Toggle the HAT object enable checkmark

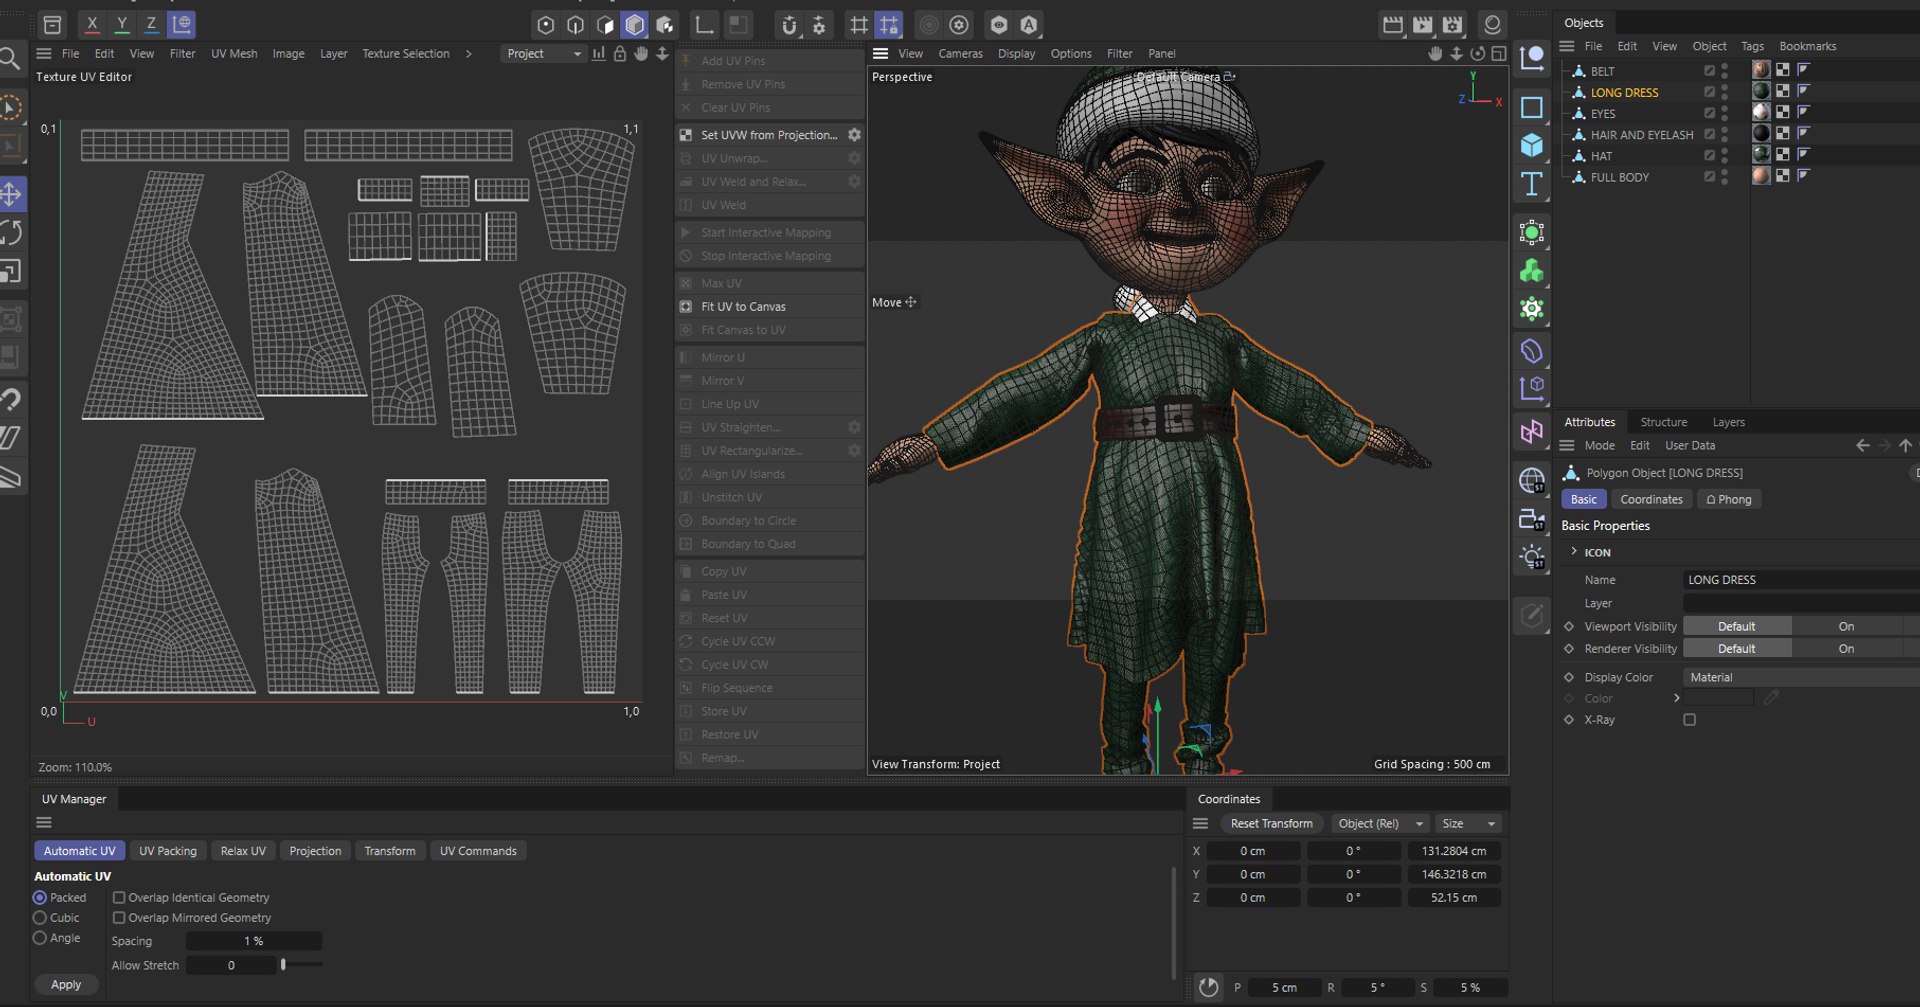[x=1709, y=156]
